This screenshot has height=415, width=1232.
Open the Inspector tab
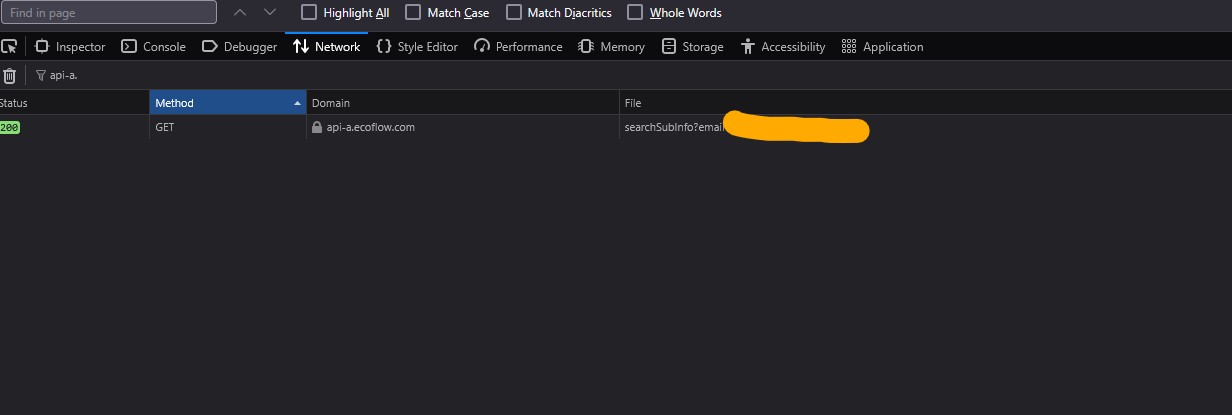[x=70, y=46]
